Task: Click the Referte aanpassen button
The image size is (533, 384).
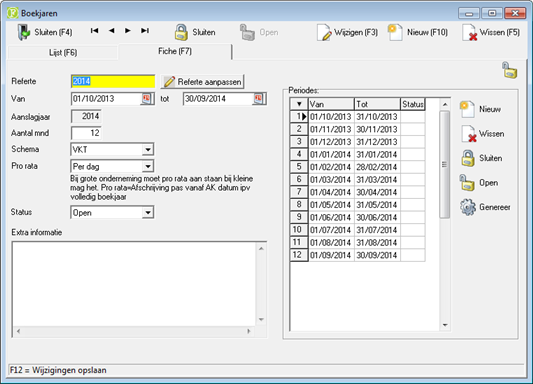Action: 202,82
